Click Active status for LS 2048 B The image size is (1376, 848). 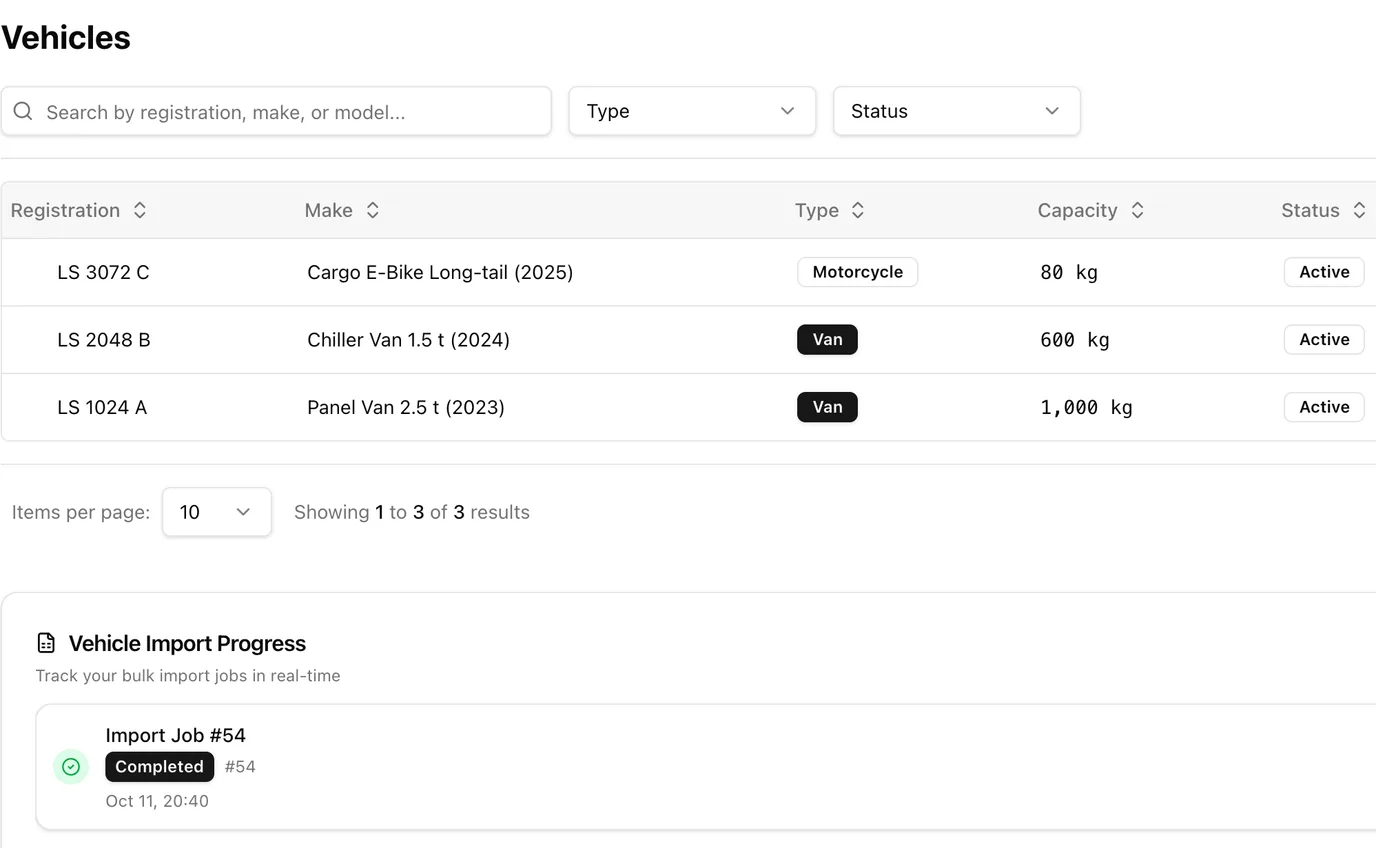1324,340
